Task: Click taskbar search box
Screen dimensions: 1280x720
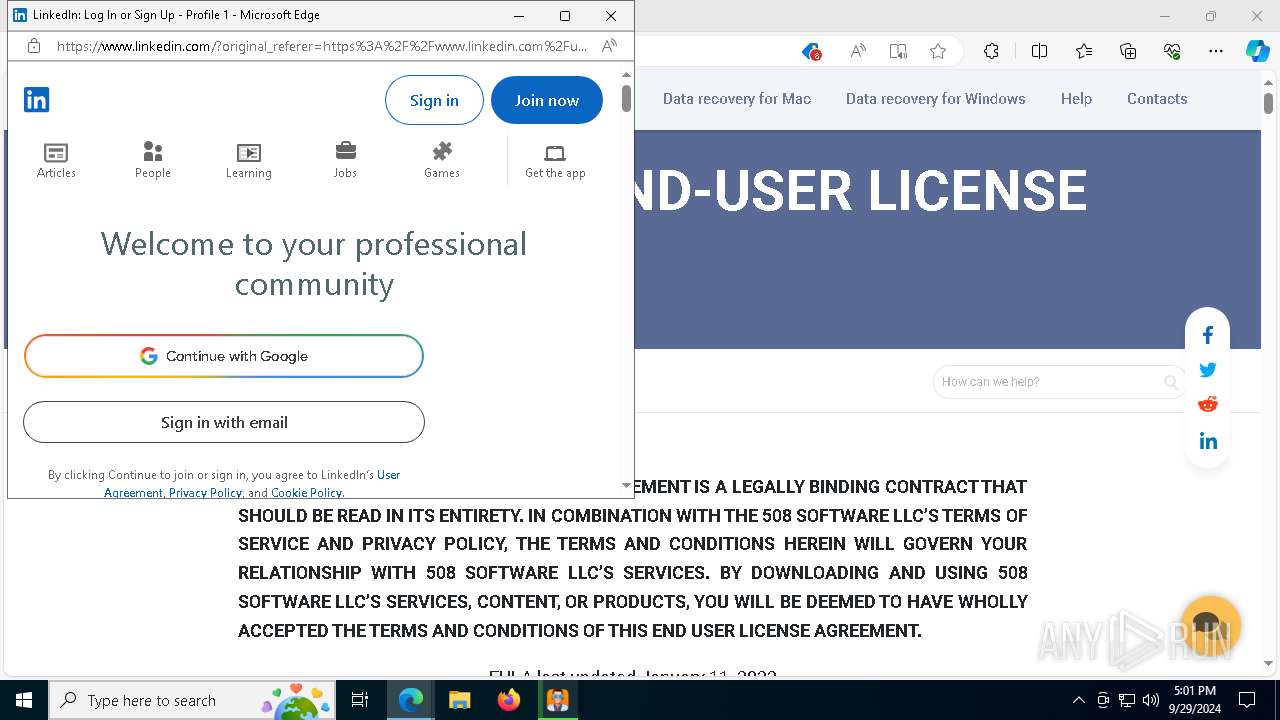Action: click(x=192, y=700)
